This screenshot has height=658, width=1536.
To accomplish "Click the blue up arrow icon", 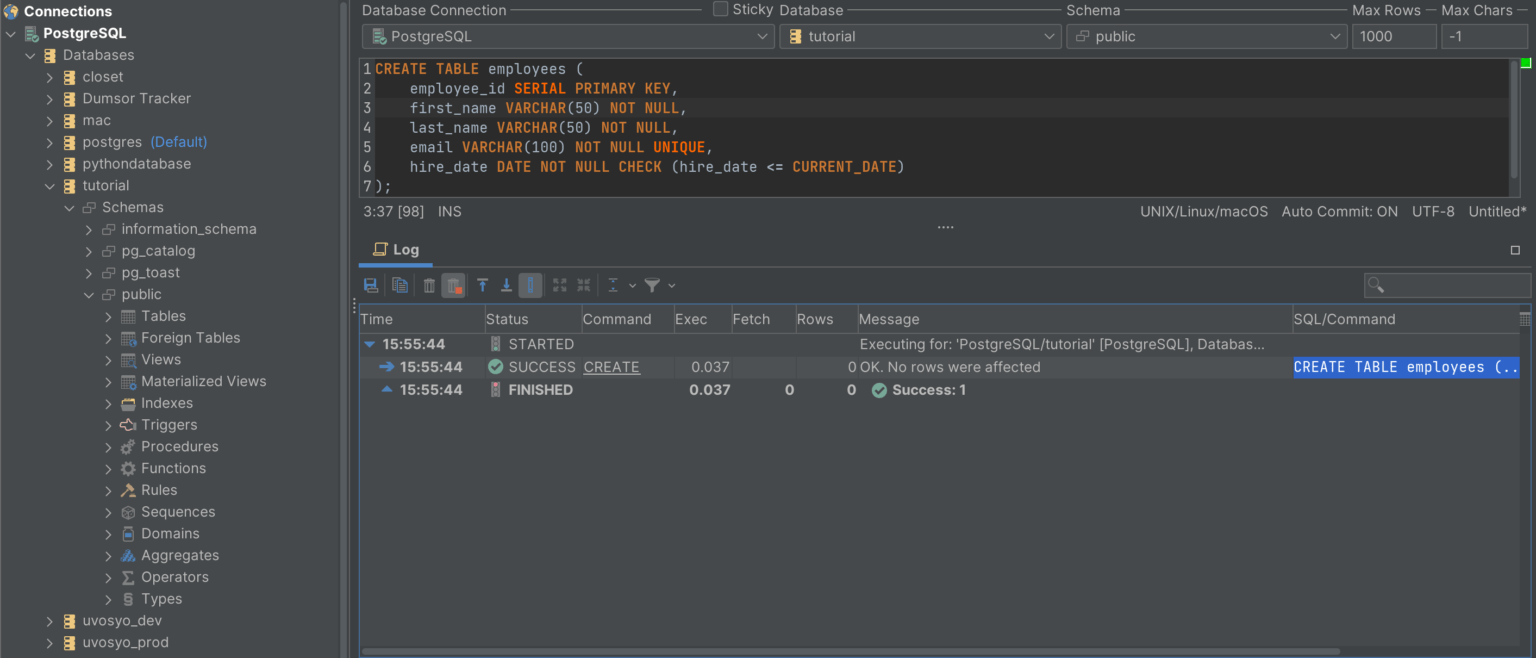I will 482,286.
